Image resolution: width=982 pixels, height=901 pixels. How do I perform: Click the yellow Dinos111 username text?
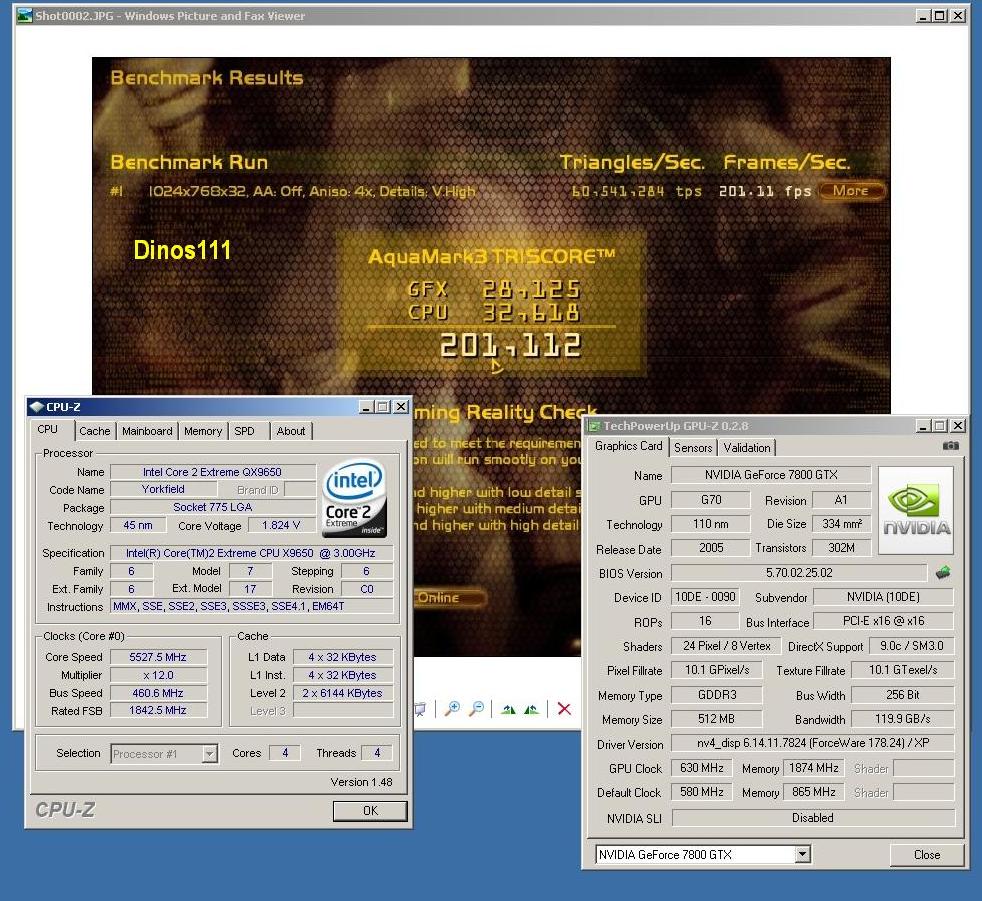coord(182,250)
